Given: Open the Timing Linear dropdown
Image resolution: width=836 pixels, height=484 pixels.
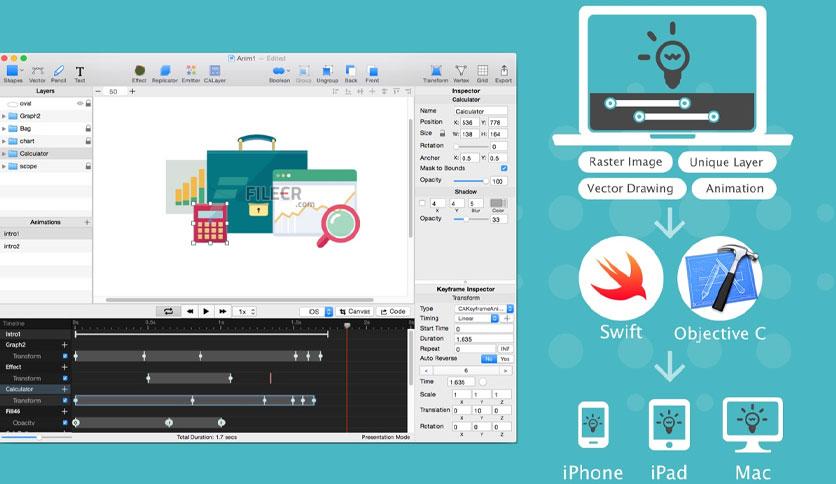Looking at the screenshot, I should pyautogui.click(x=477, y=318).
